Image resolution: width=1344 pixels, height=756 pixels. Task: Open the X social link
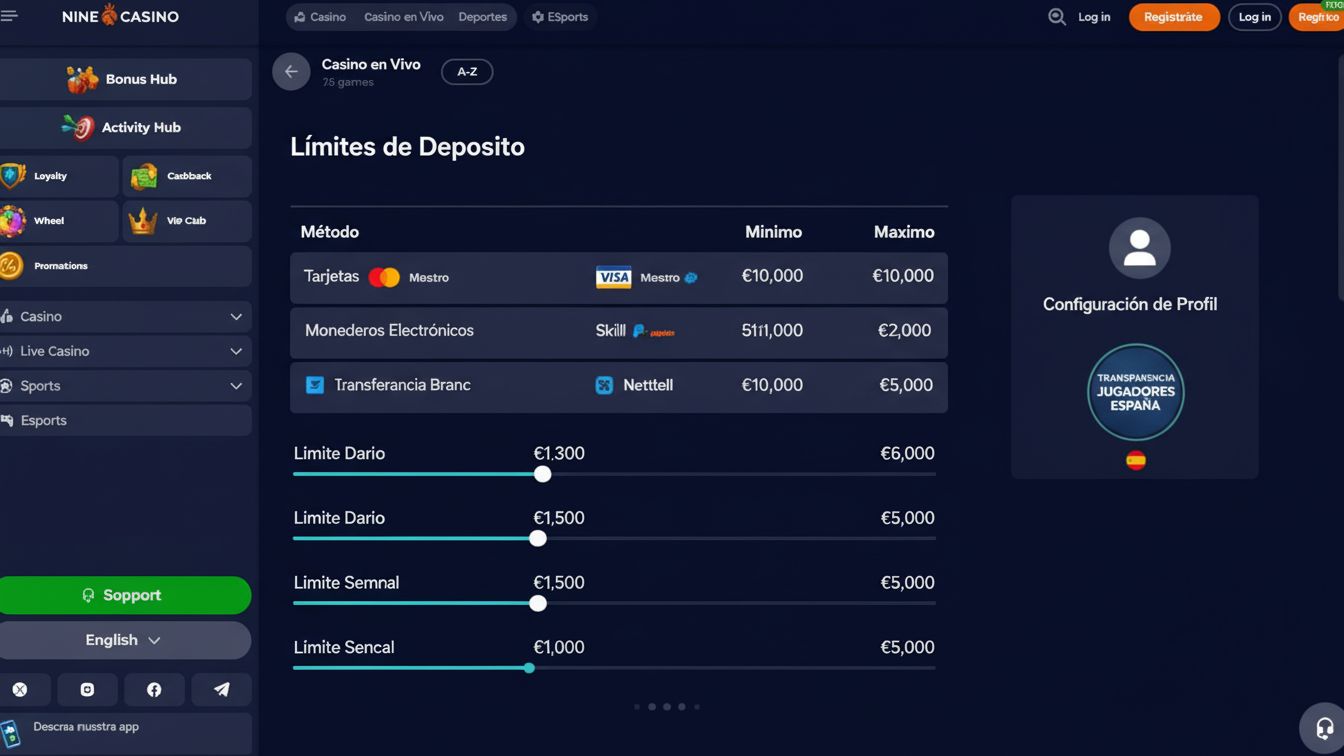[20, 690]
